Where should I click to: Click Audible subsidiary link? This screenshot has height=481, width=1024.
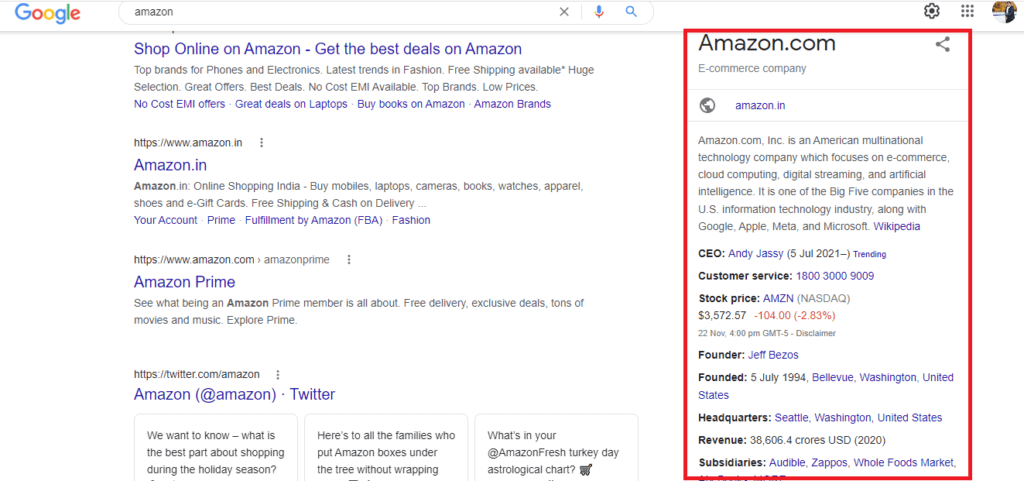787,463
